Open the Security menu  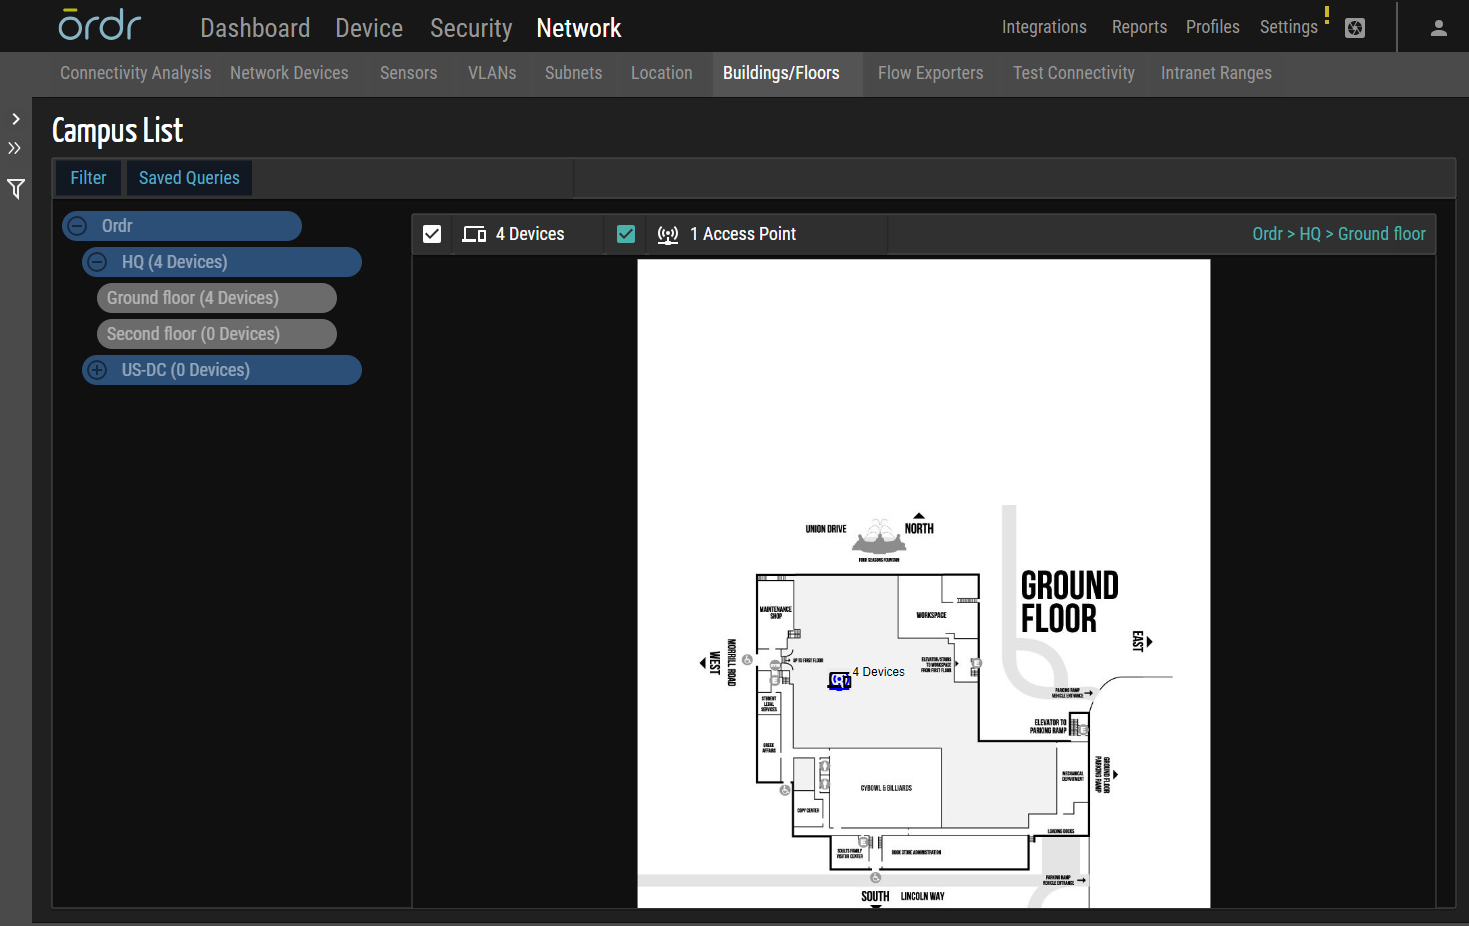click(470, 28)
